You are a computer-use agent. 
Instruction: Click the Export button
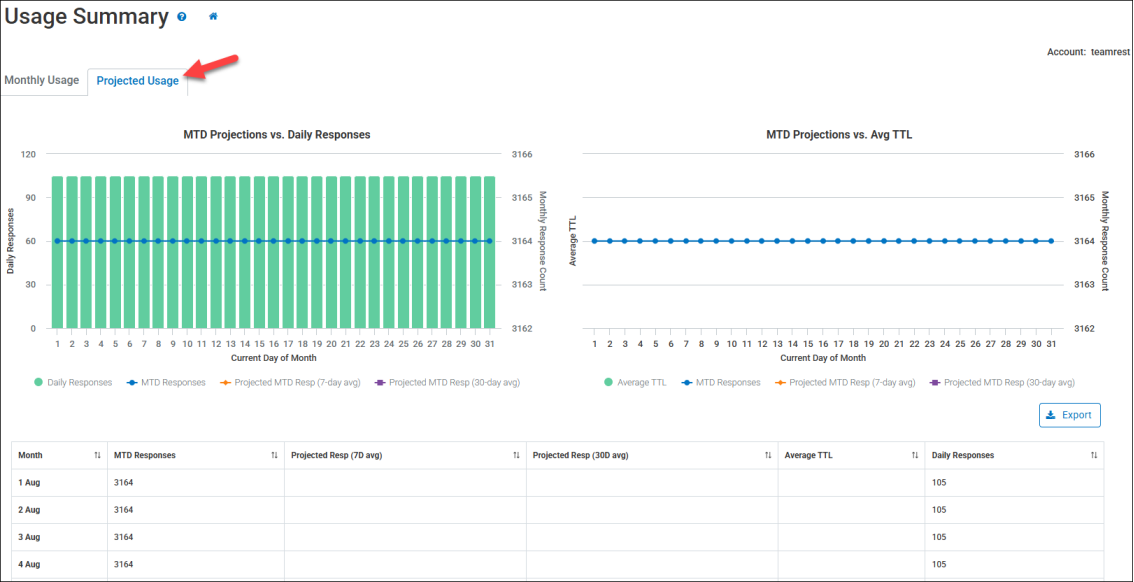[x=1069, y=415]
